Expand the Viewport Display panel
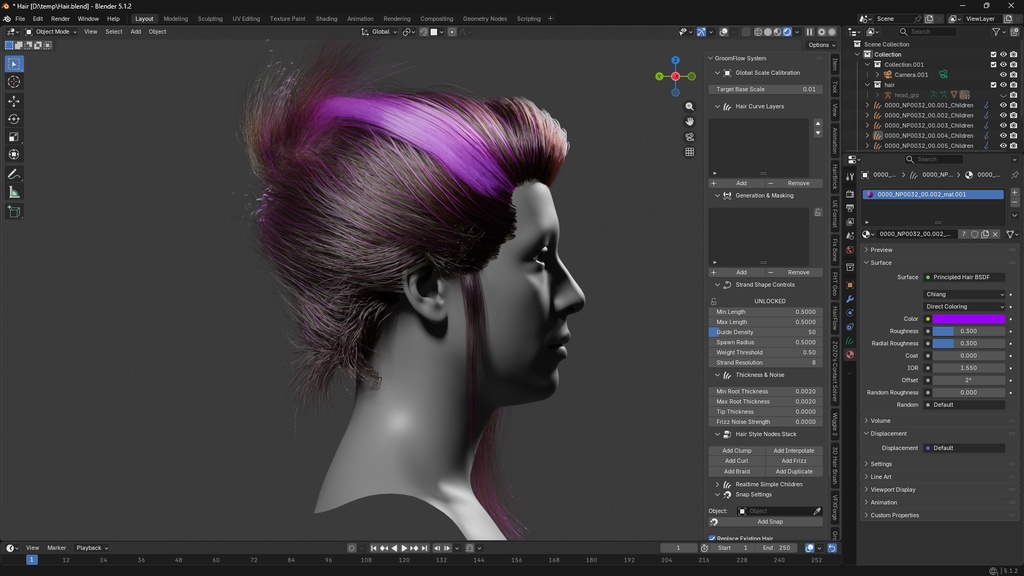Viewport: 1024px width, 576px height. (892, 490)
